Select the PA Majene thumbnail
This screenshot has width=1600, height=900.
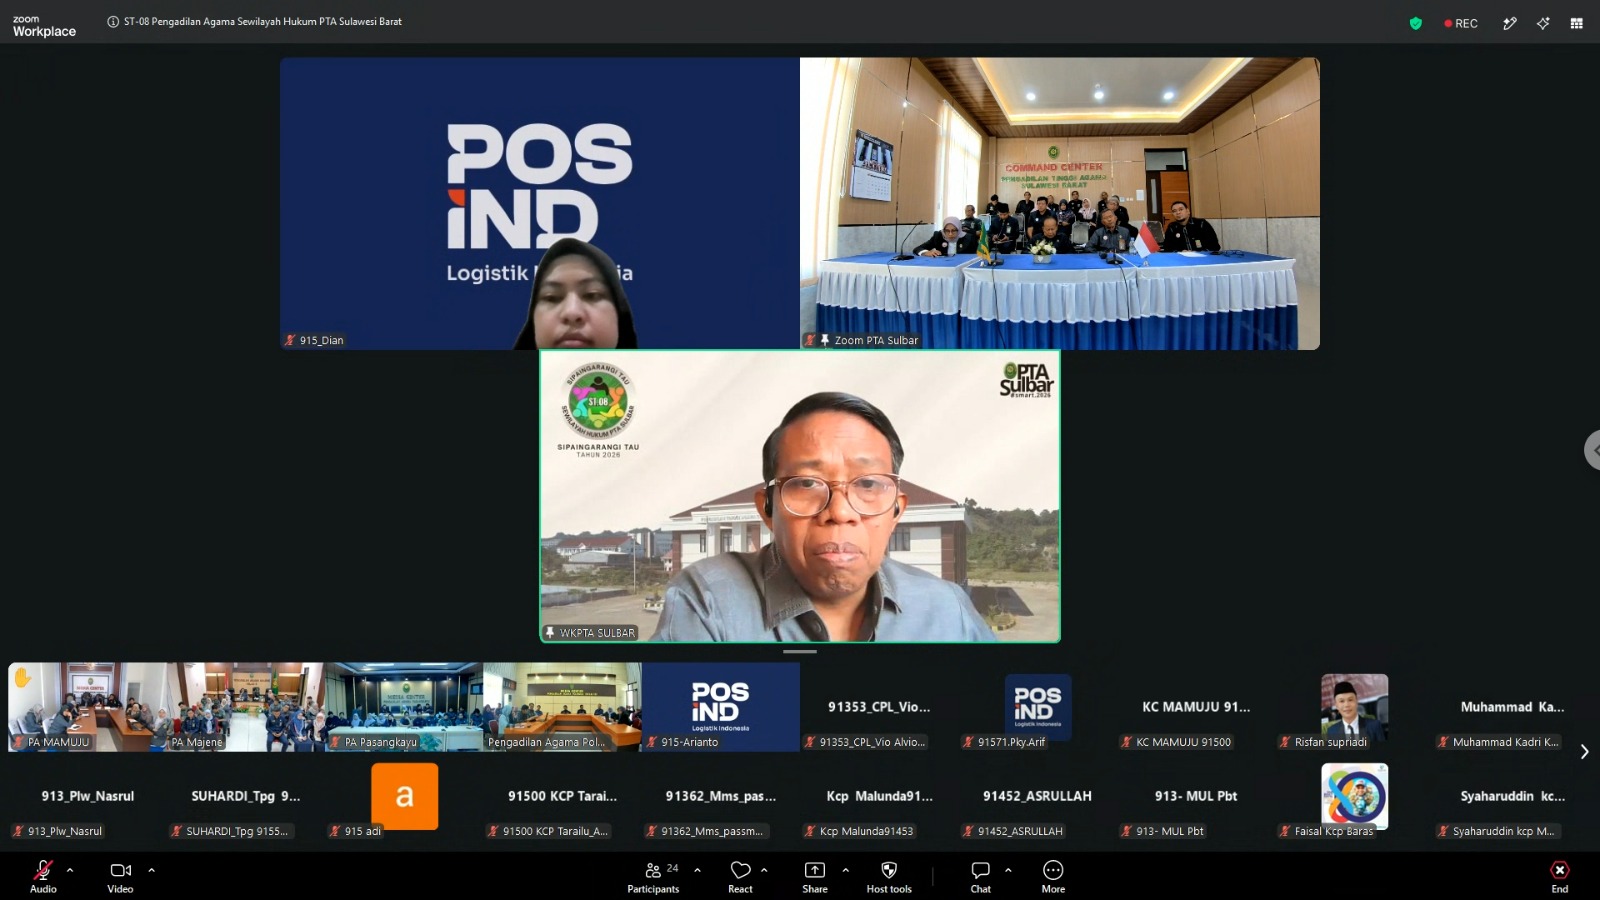tap(245, 707)
